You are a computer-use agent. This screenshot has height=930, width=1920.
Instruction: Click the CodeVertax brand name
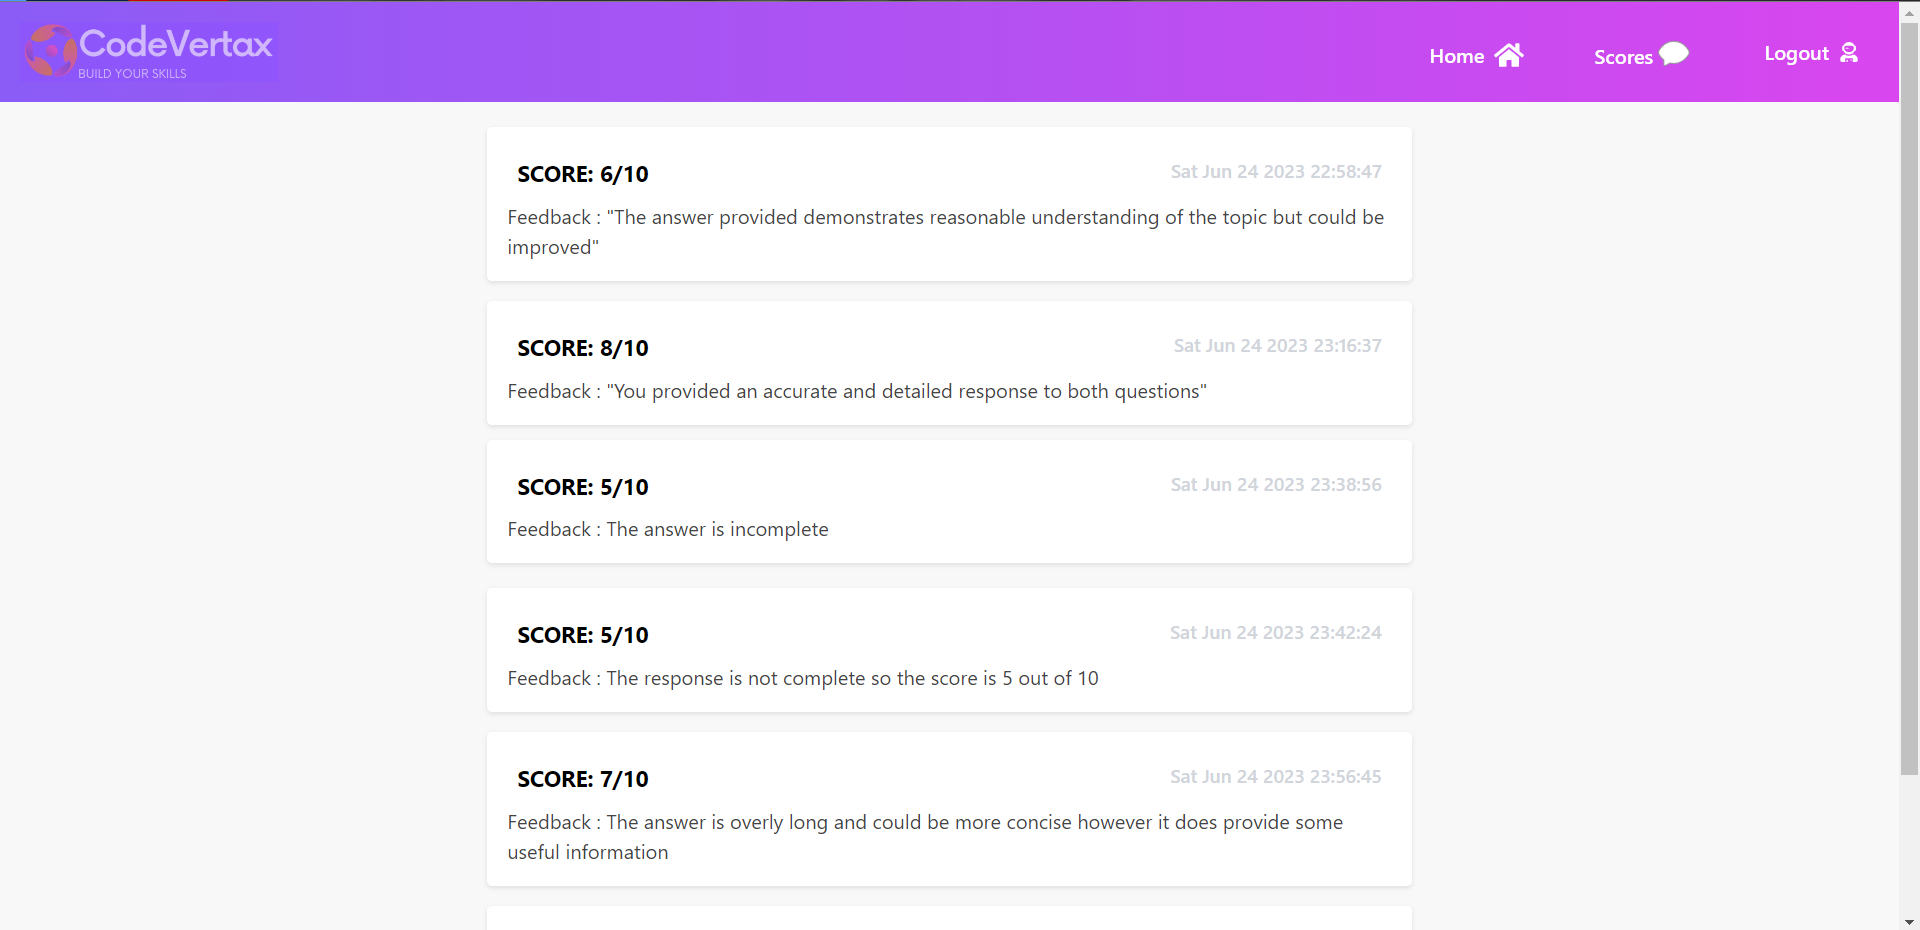tap(175, 45)
